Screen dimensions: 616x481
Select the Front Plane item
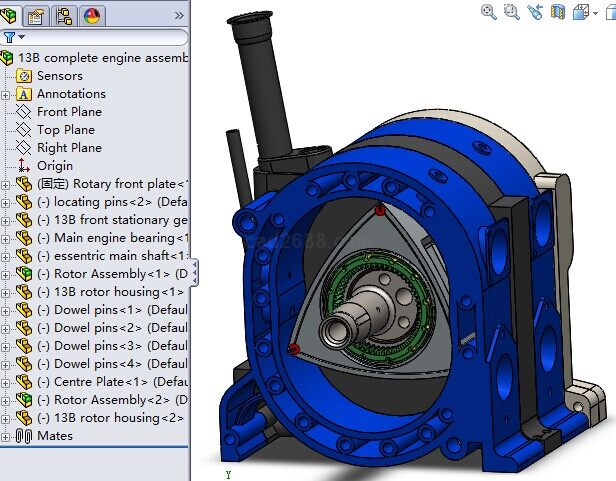[69, 112]
